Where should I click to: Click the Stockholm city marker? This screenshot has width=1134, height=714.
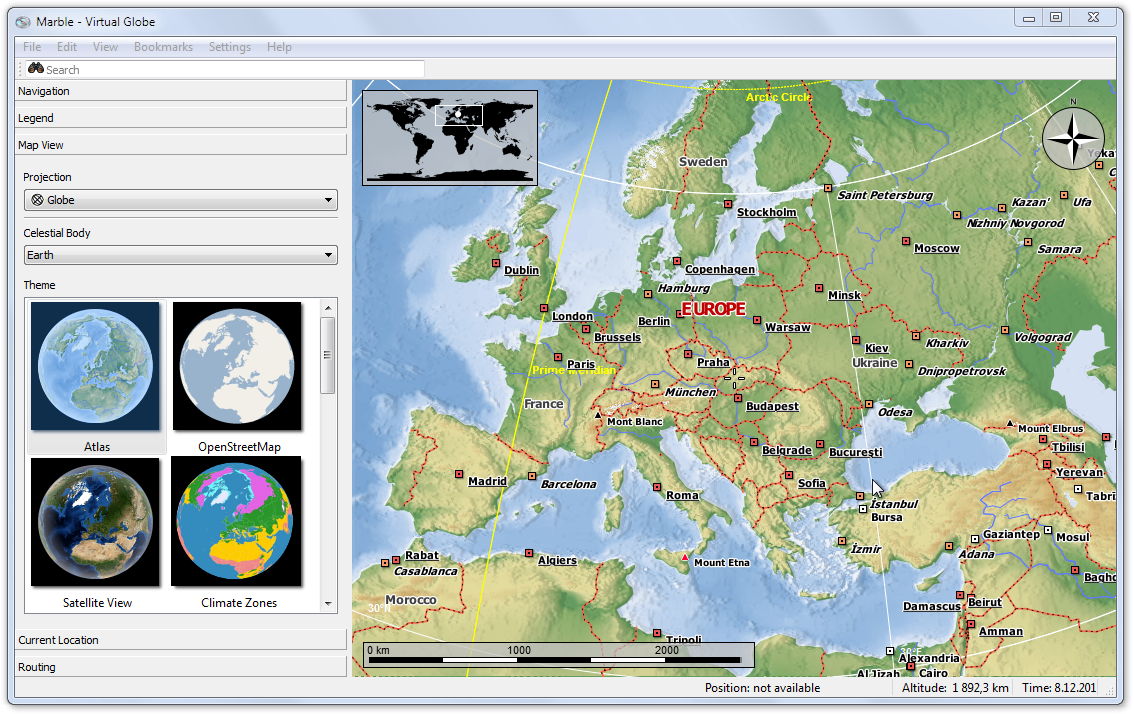click(728, 204)
